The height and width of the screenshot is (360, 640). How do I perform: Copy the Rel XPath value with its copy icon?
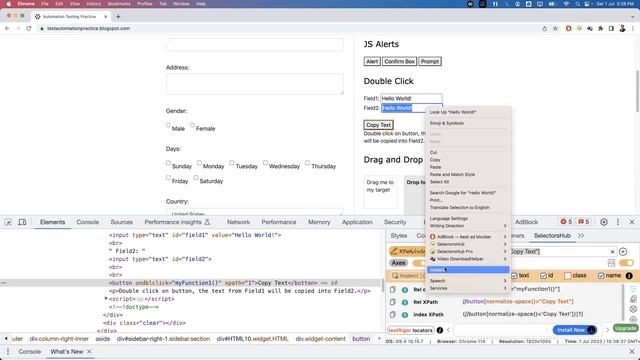[x=392, y=302]
